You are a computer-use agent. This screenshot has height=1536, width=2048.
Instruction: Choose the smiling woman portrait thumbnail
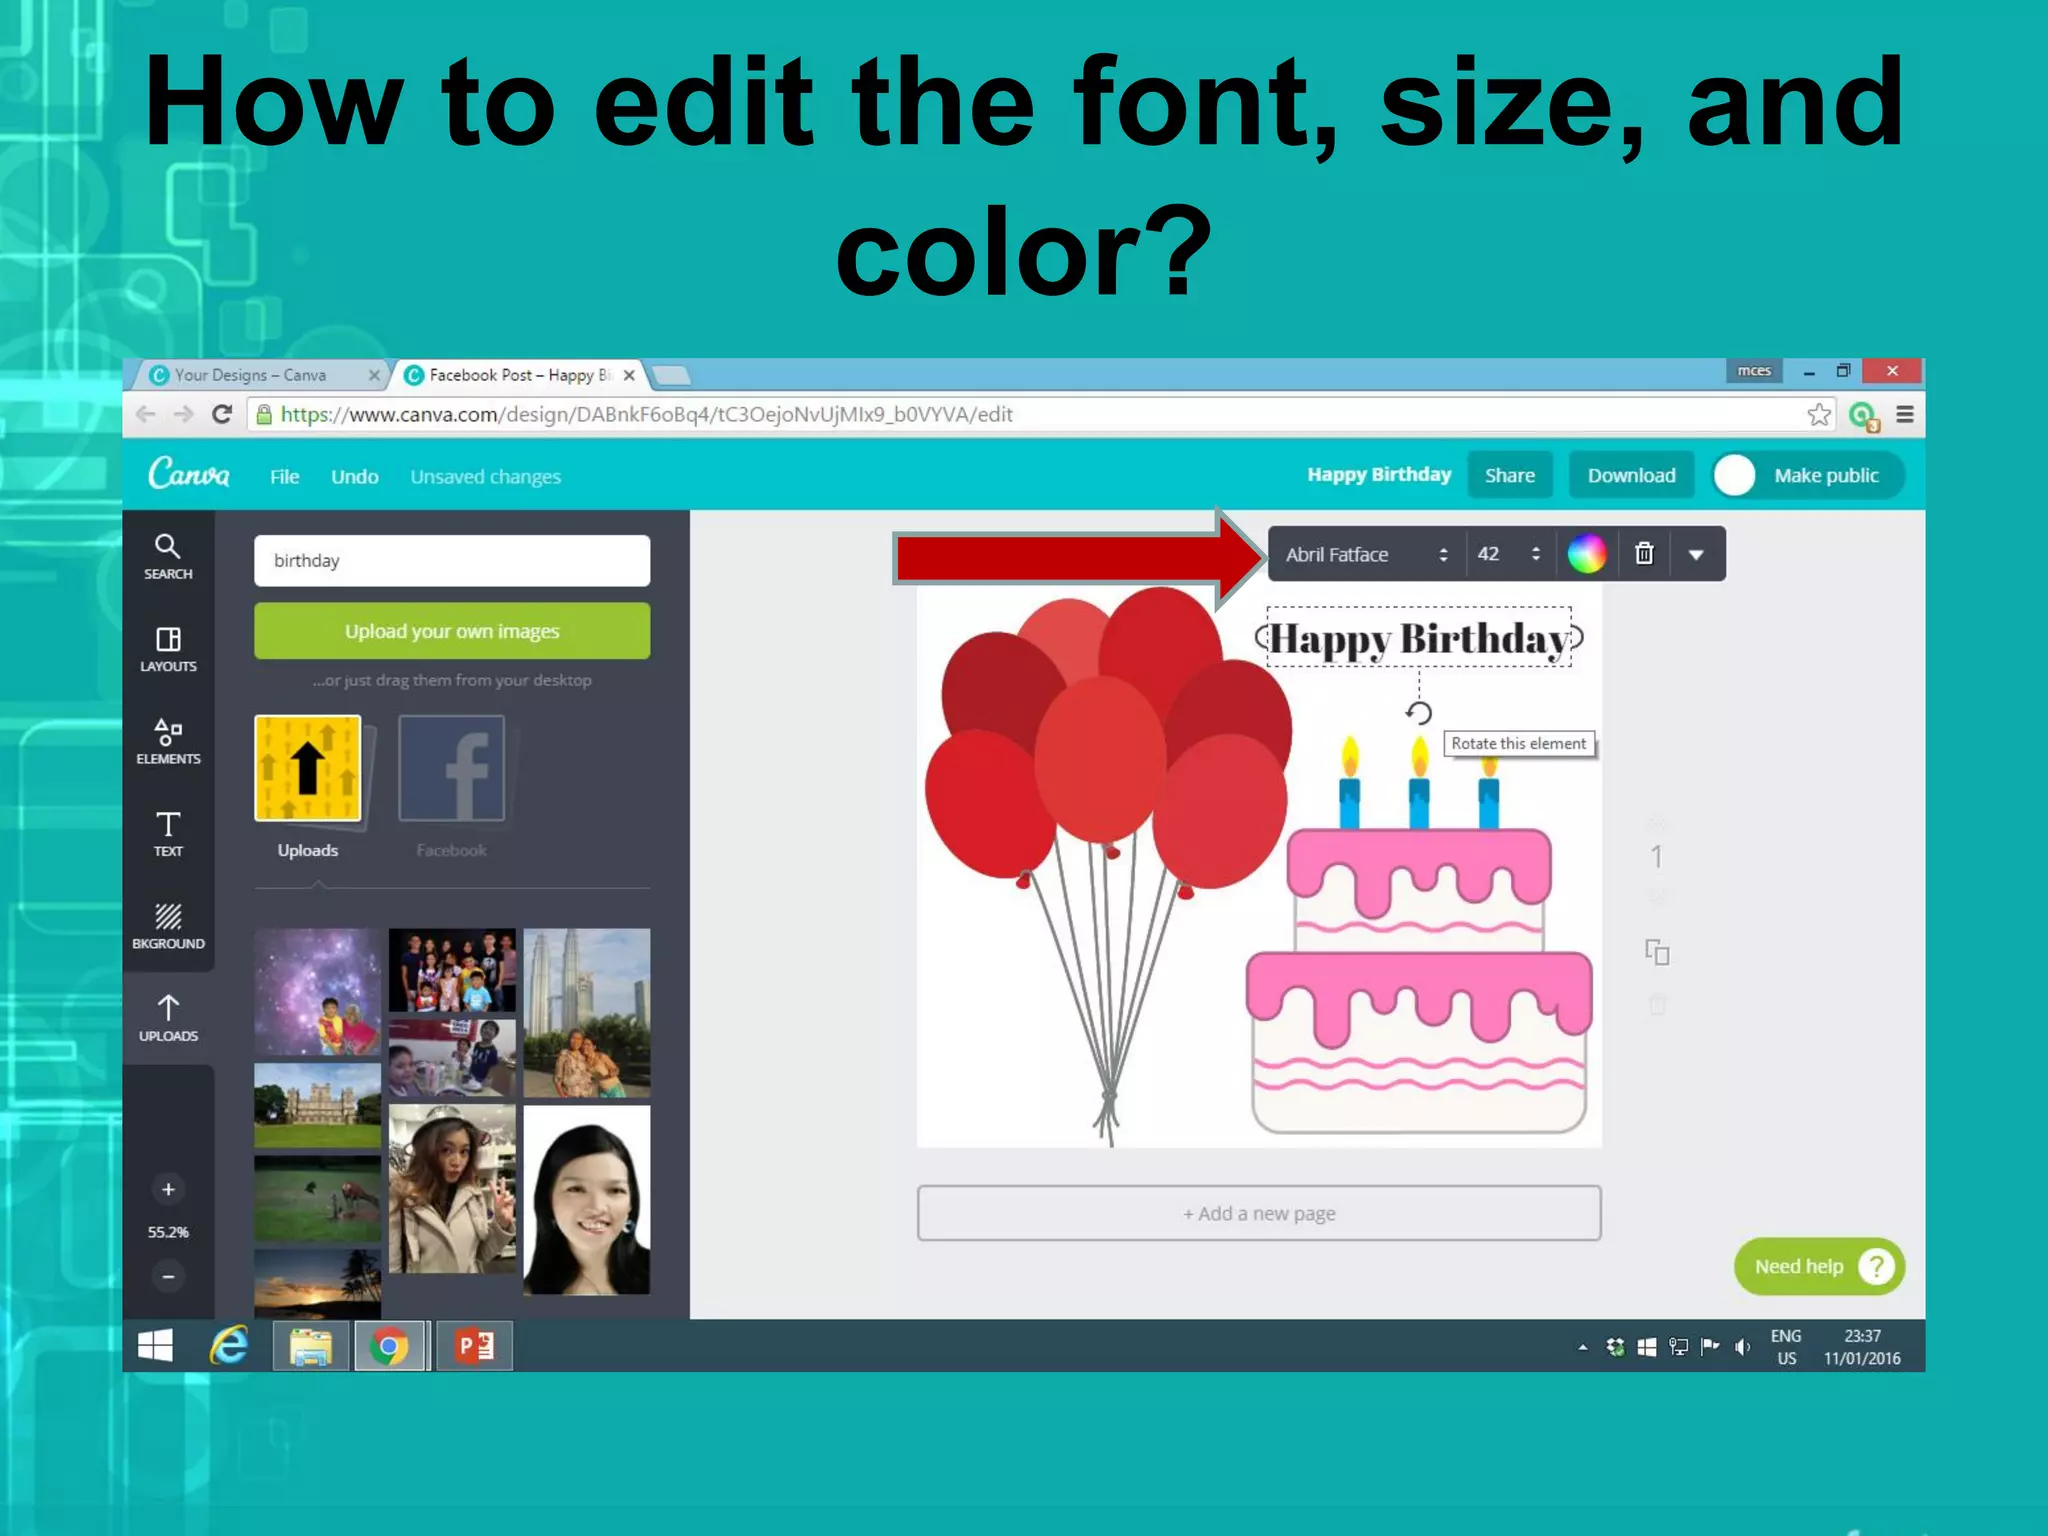(x=587, y=1200)
